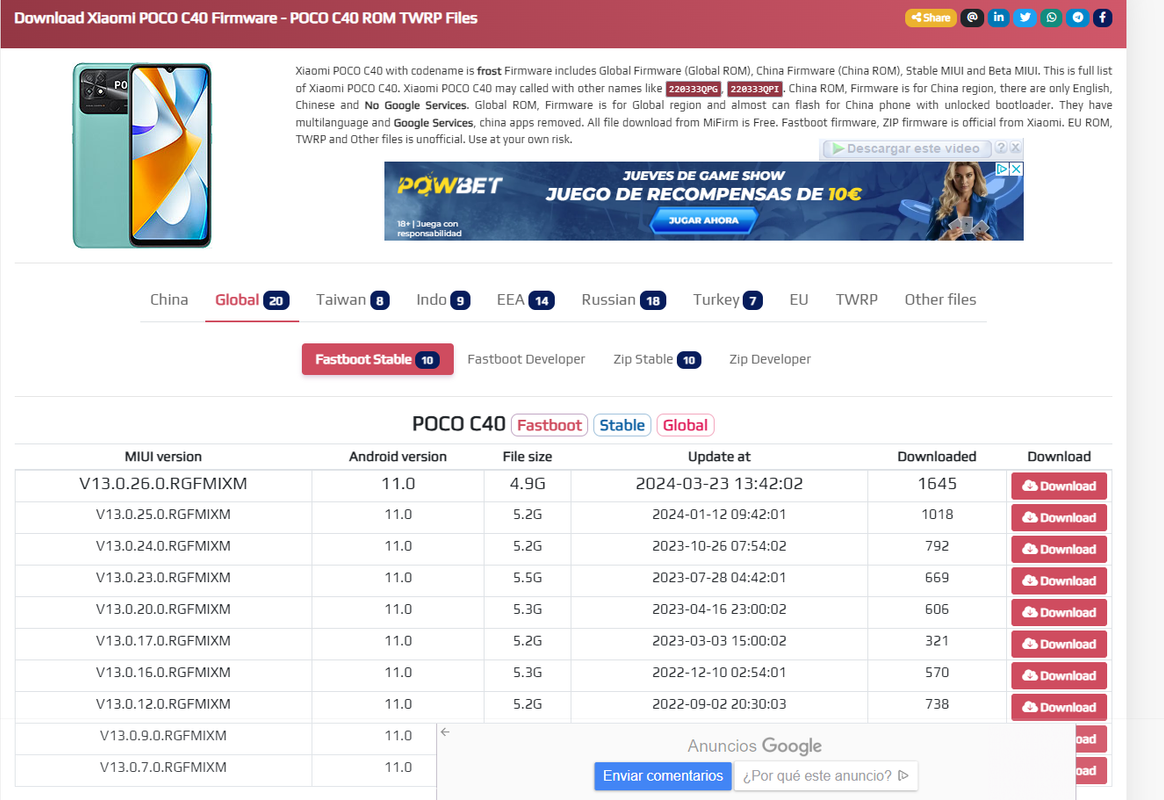The height and width of the screenshot is (800, 1164).
Task: Click ¿Por qué este anuncio? button
Action: tap(825, 776)
